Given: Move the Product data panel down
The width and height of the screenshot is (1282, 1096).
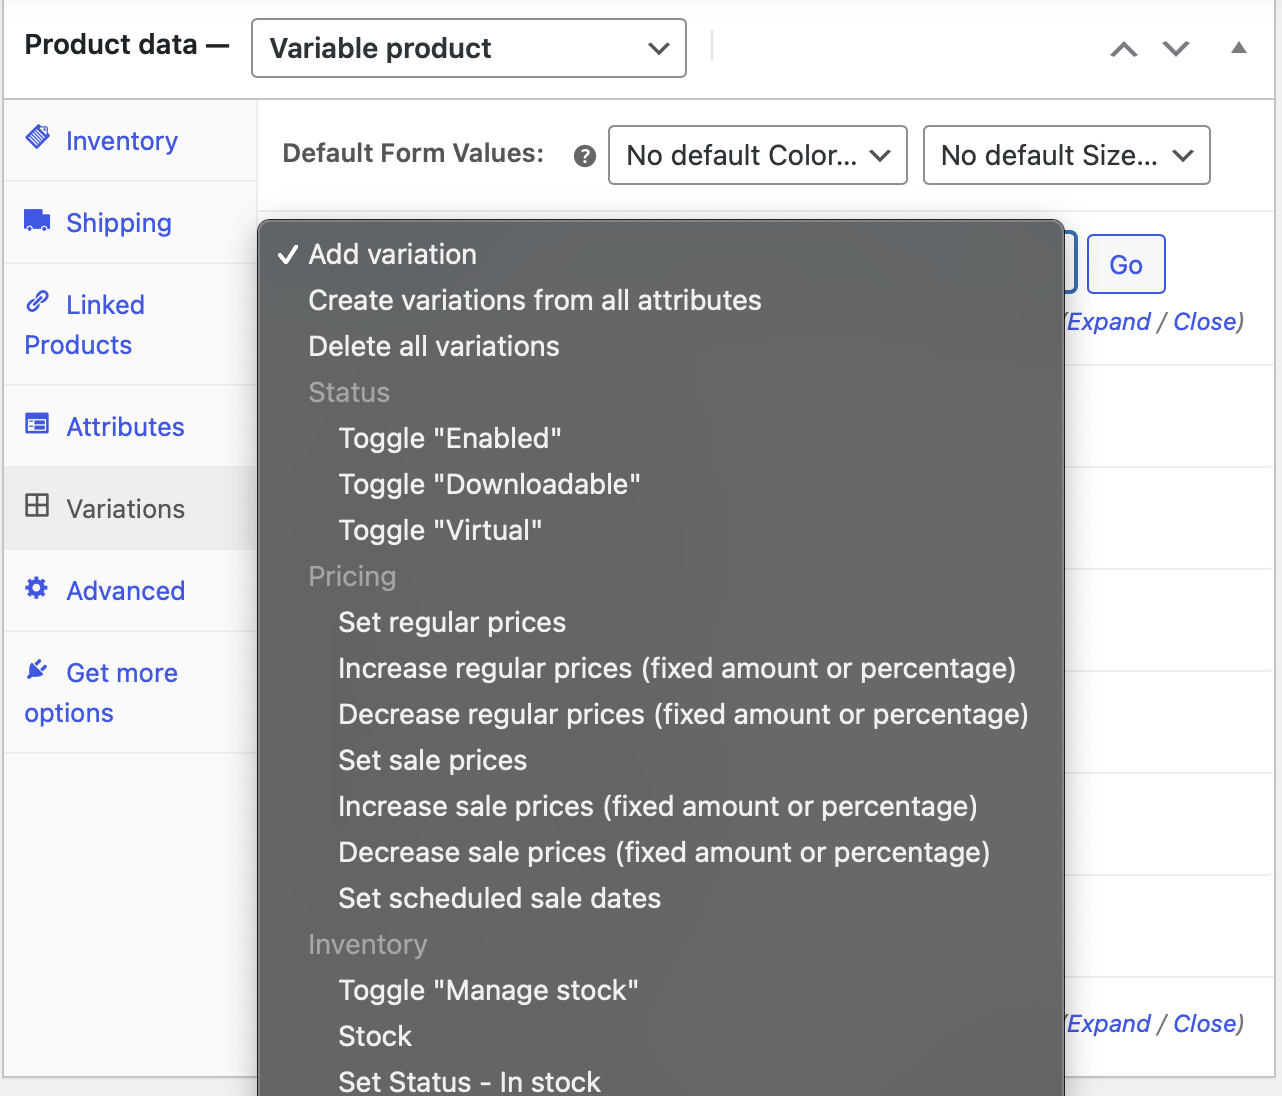Looking at the screenshot, I should 1176,49.
